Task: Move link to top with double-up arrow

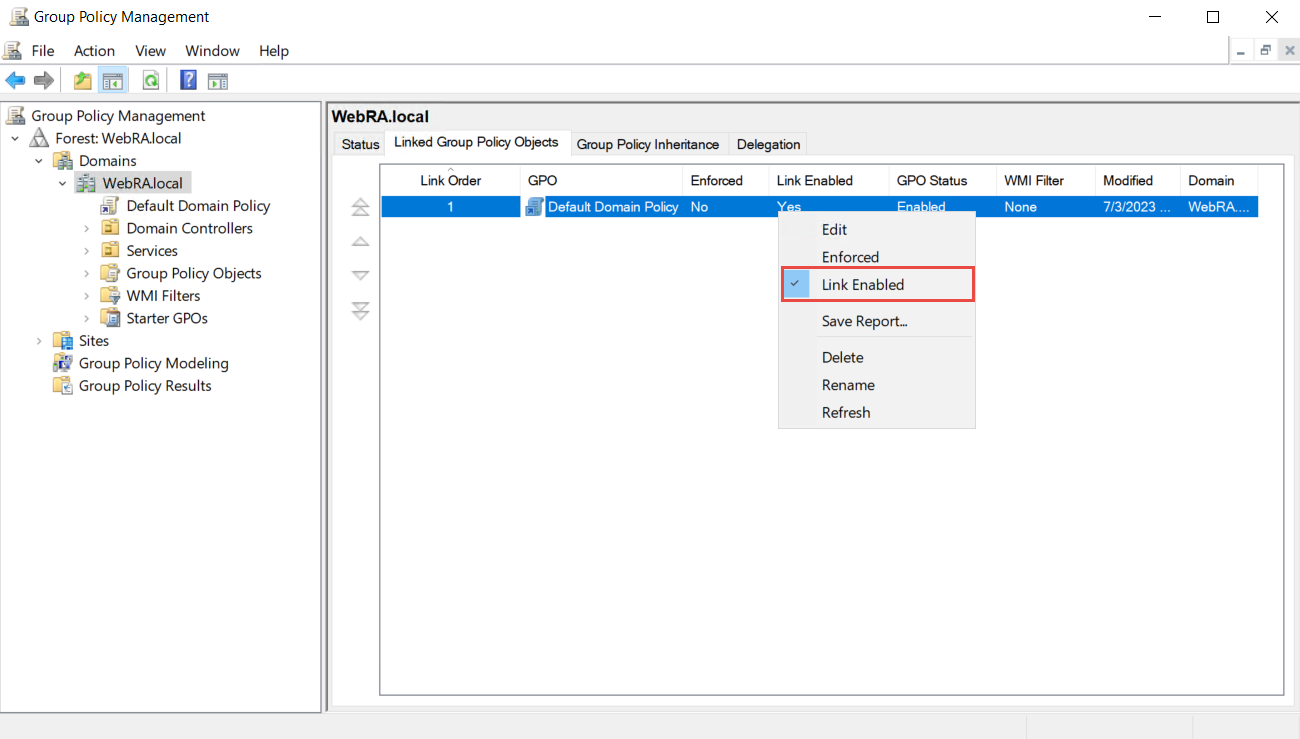Action: coord(360,208)
